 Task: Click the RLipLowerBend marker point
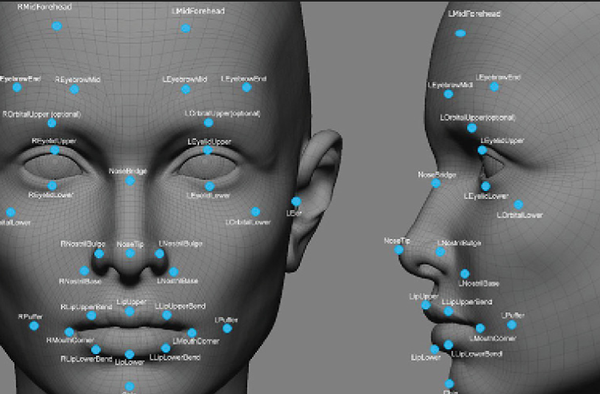click(x=96, y=349)
